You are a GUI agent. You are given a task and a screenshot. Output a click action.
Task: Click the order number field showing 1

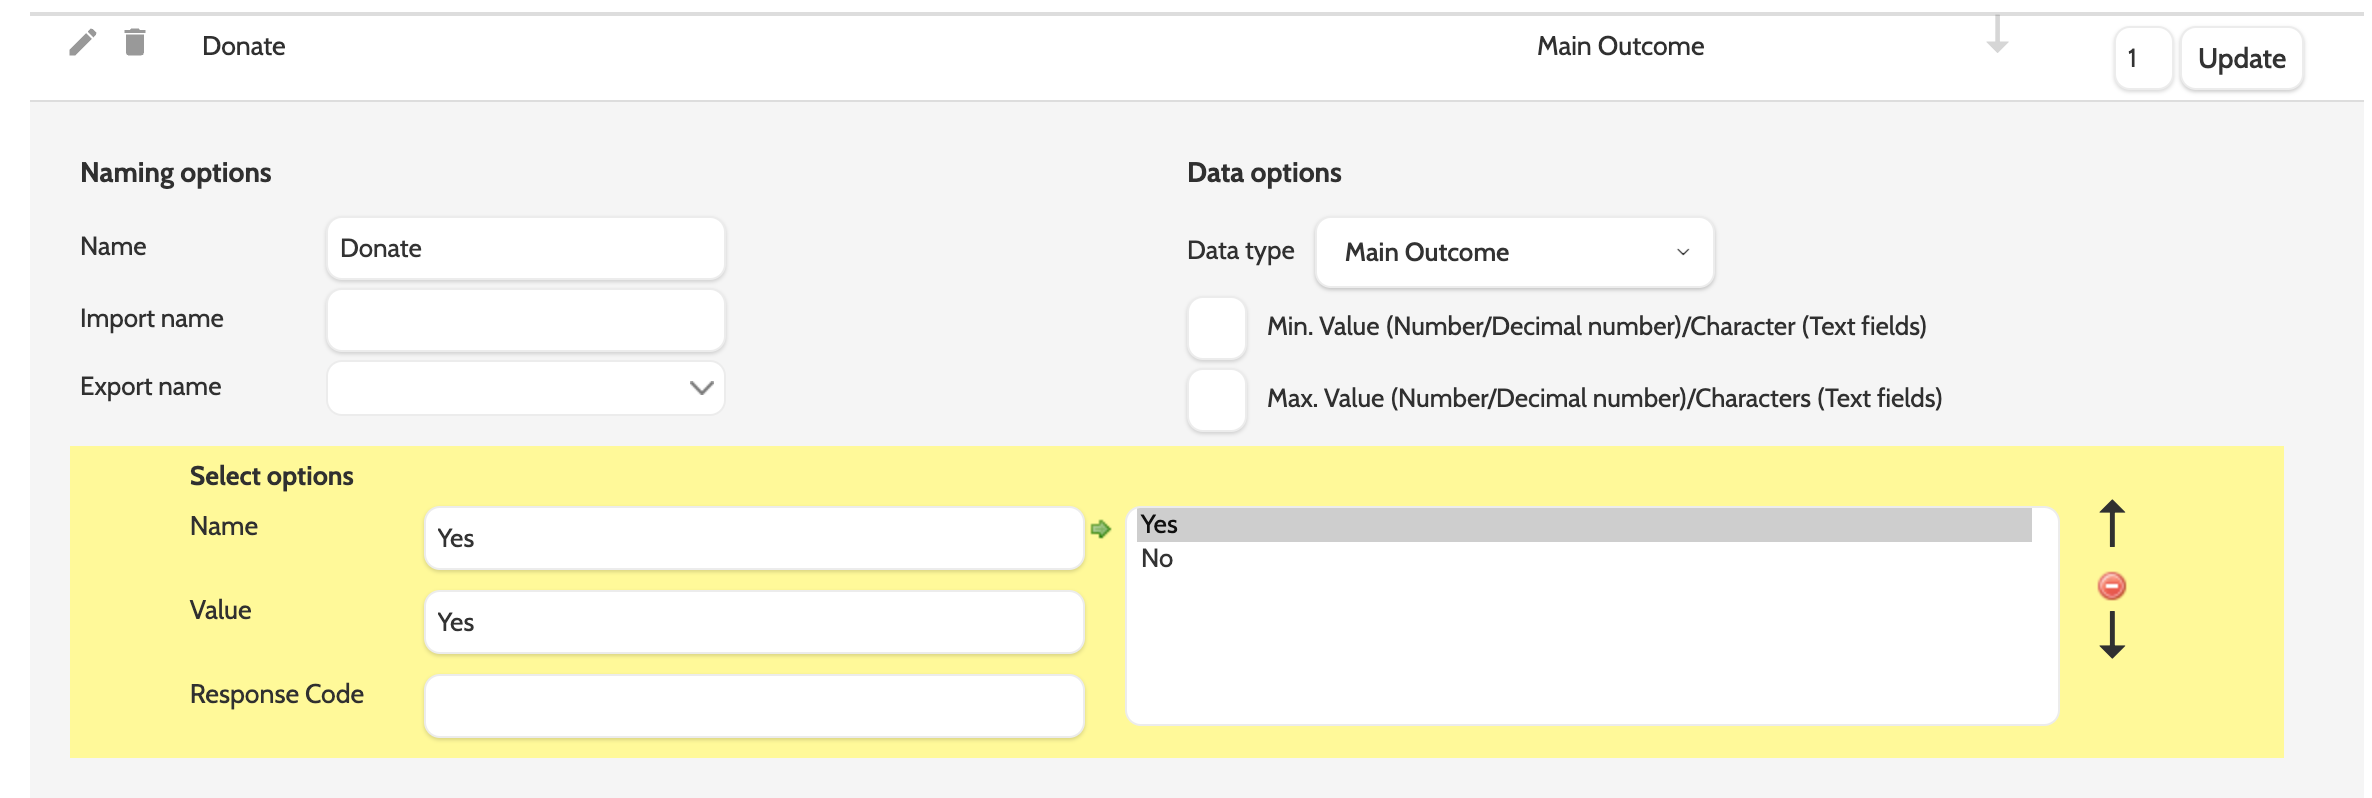pyautogui.click(x=2142, y=59)
